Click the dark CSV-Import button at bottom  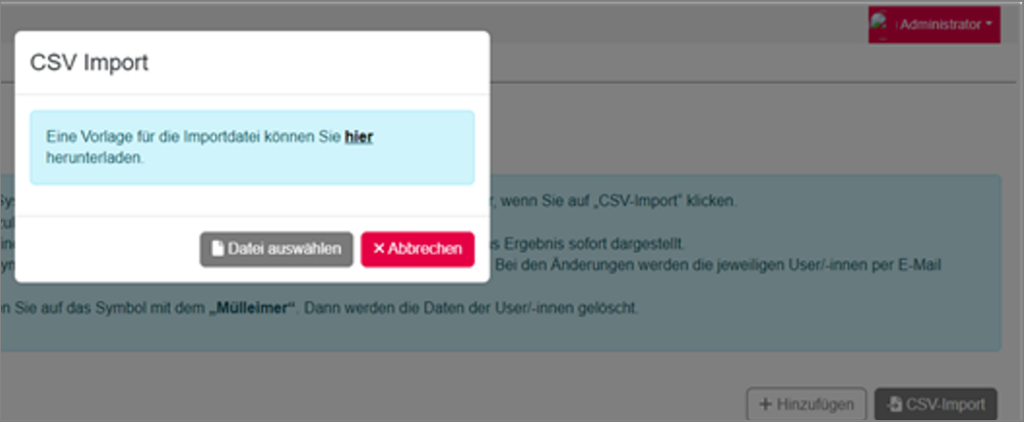[x=935, y=404]
